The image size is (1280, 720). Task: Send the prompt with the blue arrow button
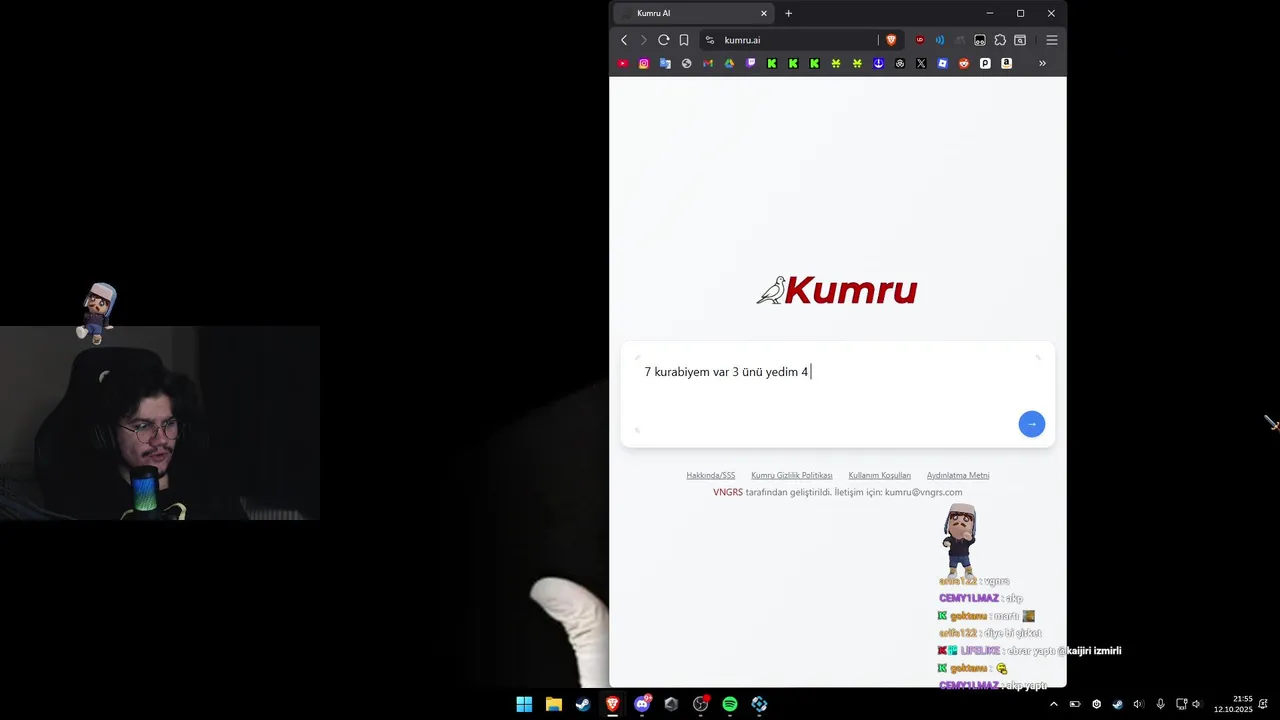(x=1032, y=424)
